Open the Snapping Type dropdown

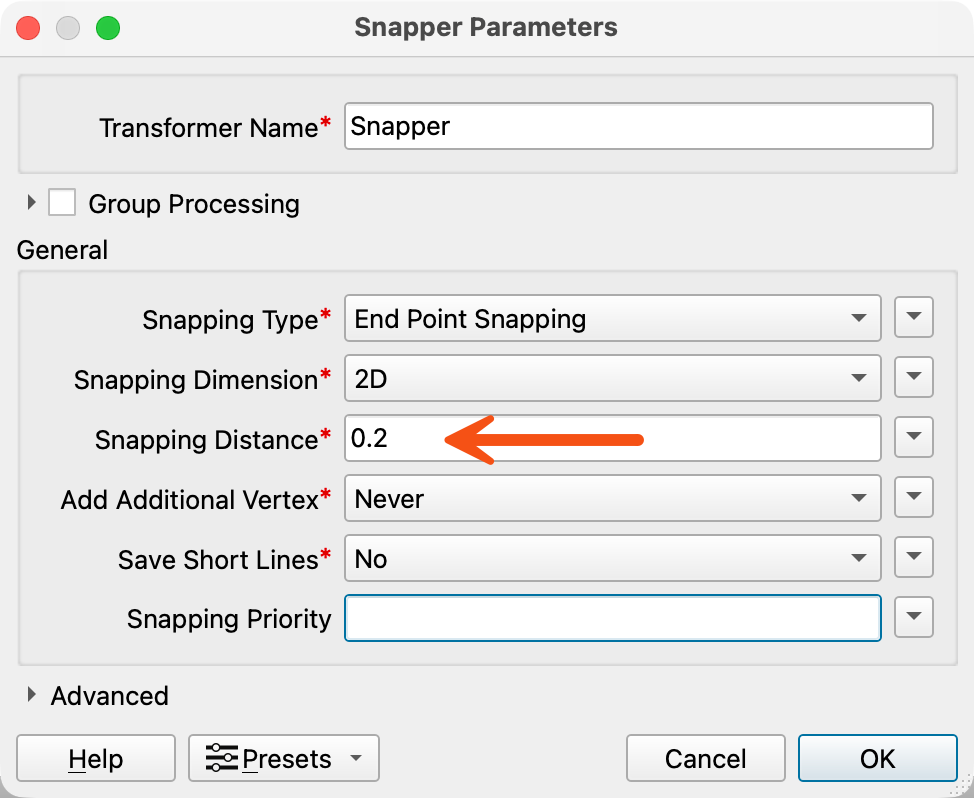coord(612,319)
